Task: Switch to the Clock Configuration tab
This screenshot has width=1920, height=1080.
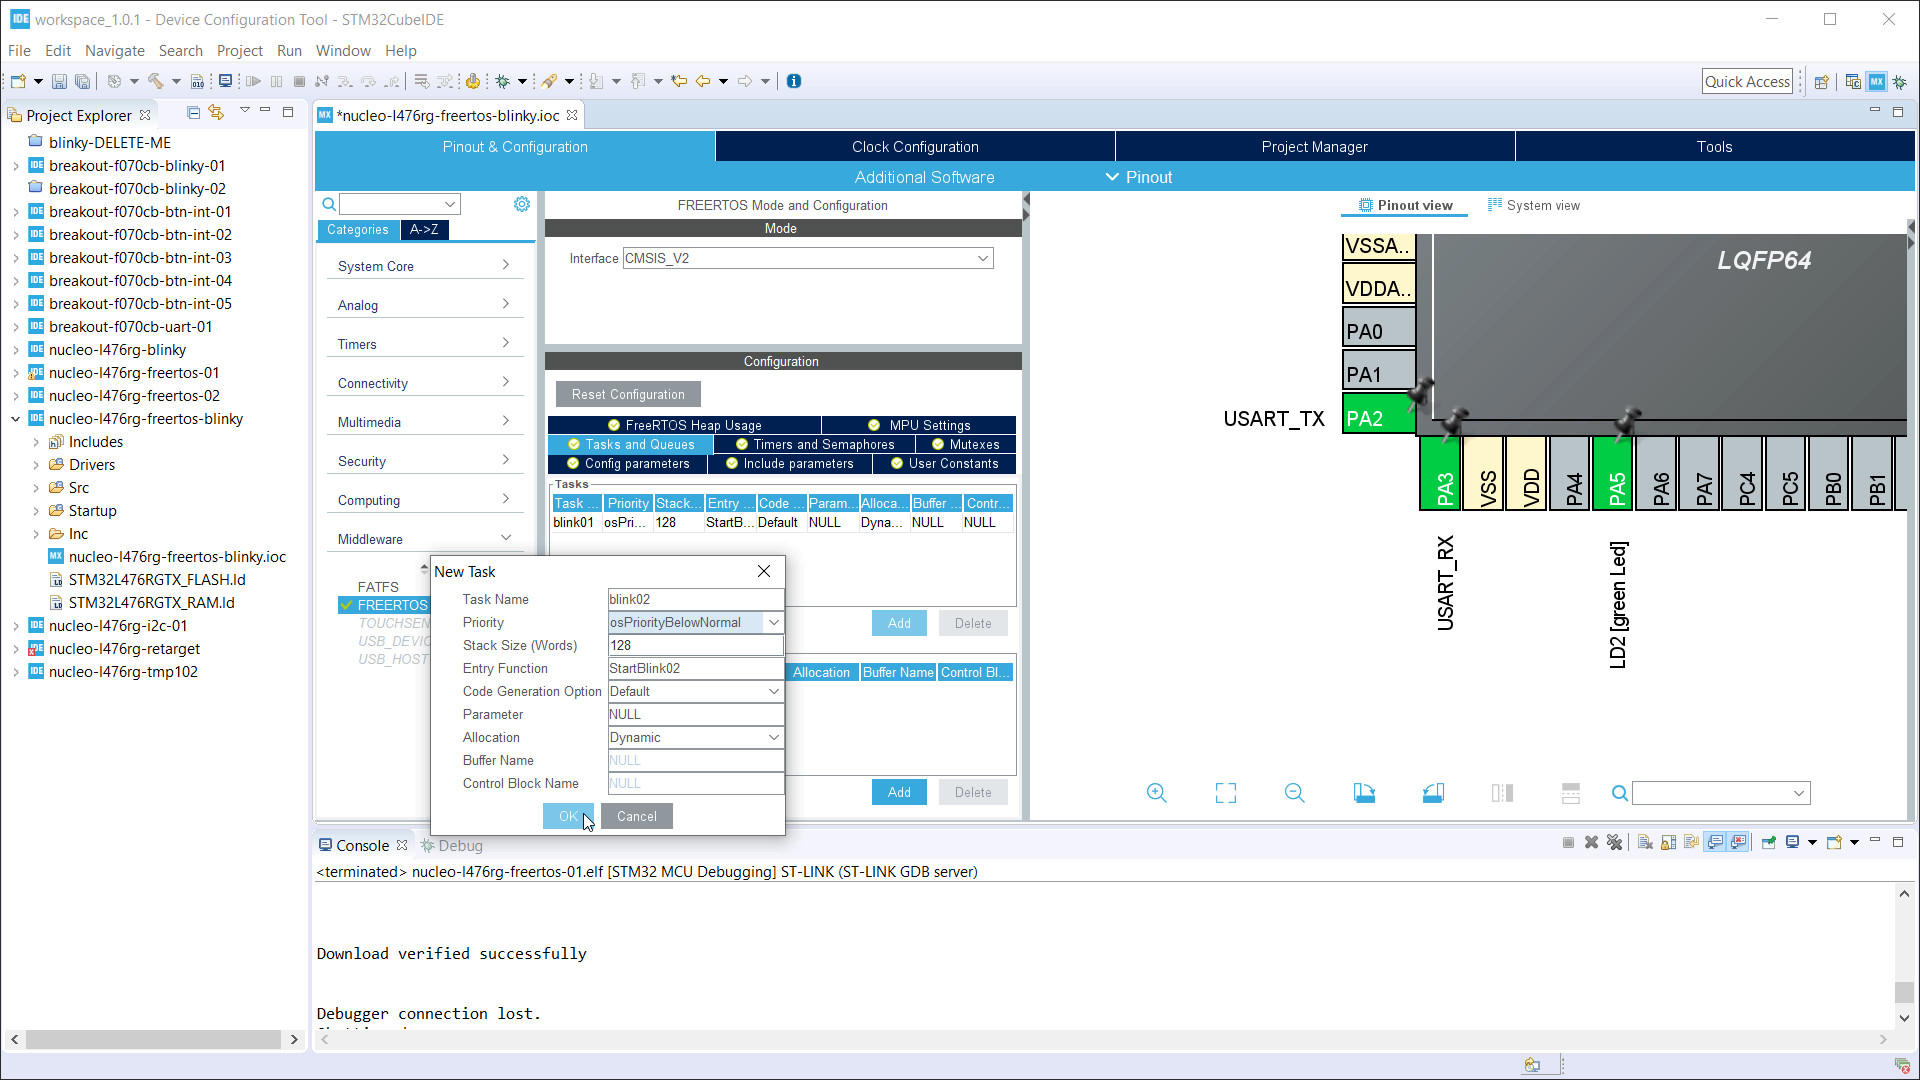Action: 915,146
